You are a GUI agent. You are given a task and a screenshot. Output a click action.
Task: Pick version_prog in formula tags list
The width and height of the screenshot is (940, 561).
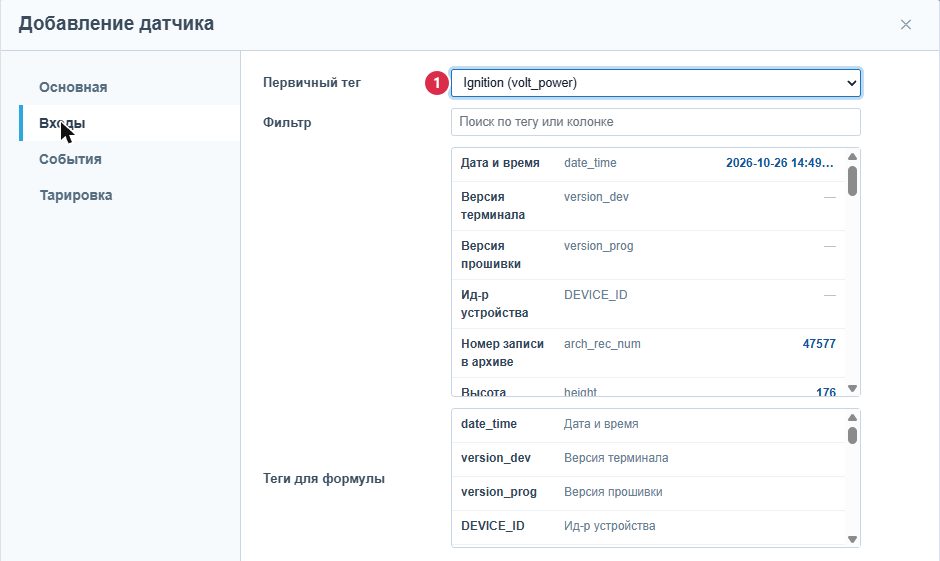pyautogui.click(x=649, y=493)
